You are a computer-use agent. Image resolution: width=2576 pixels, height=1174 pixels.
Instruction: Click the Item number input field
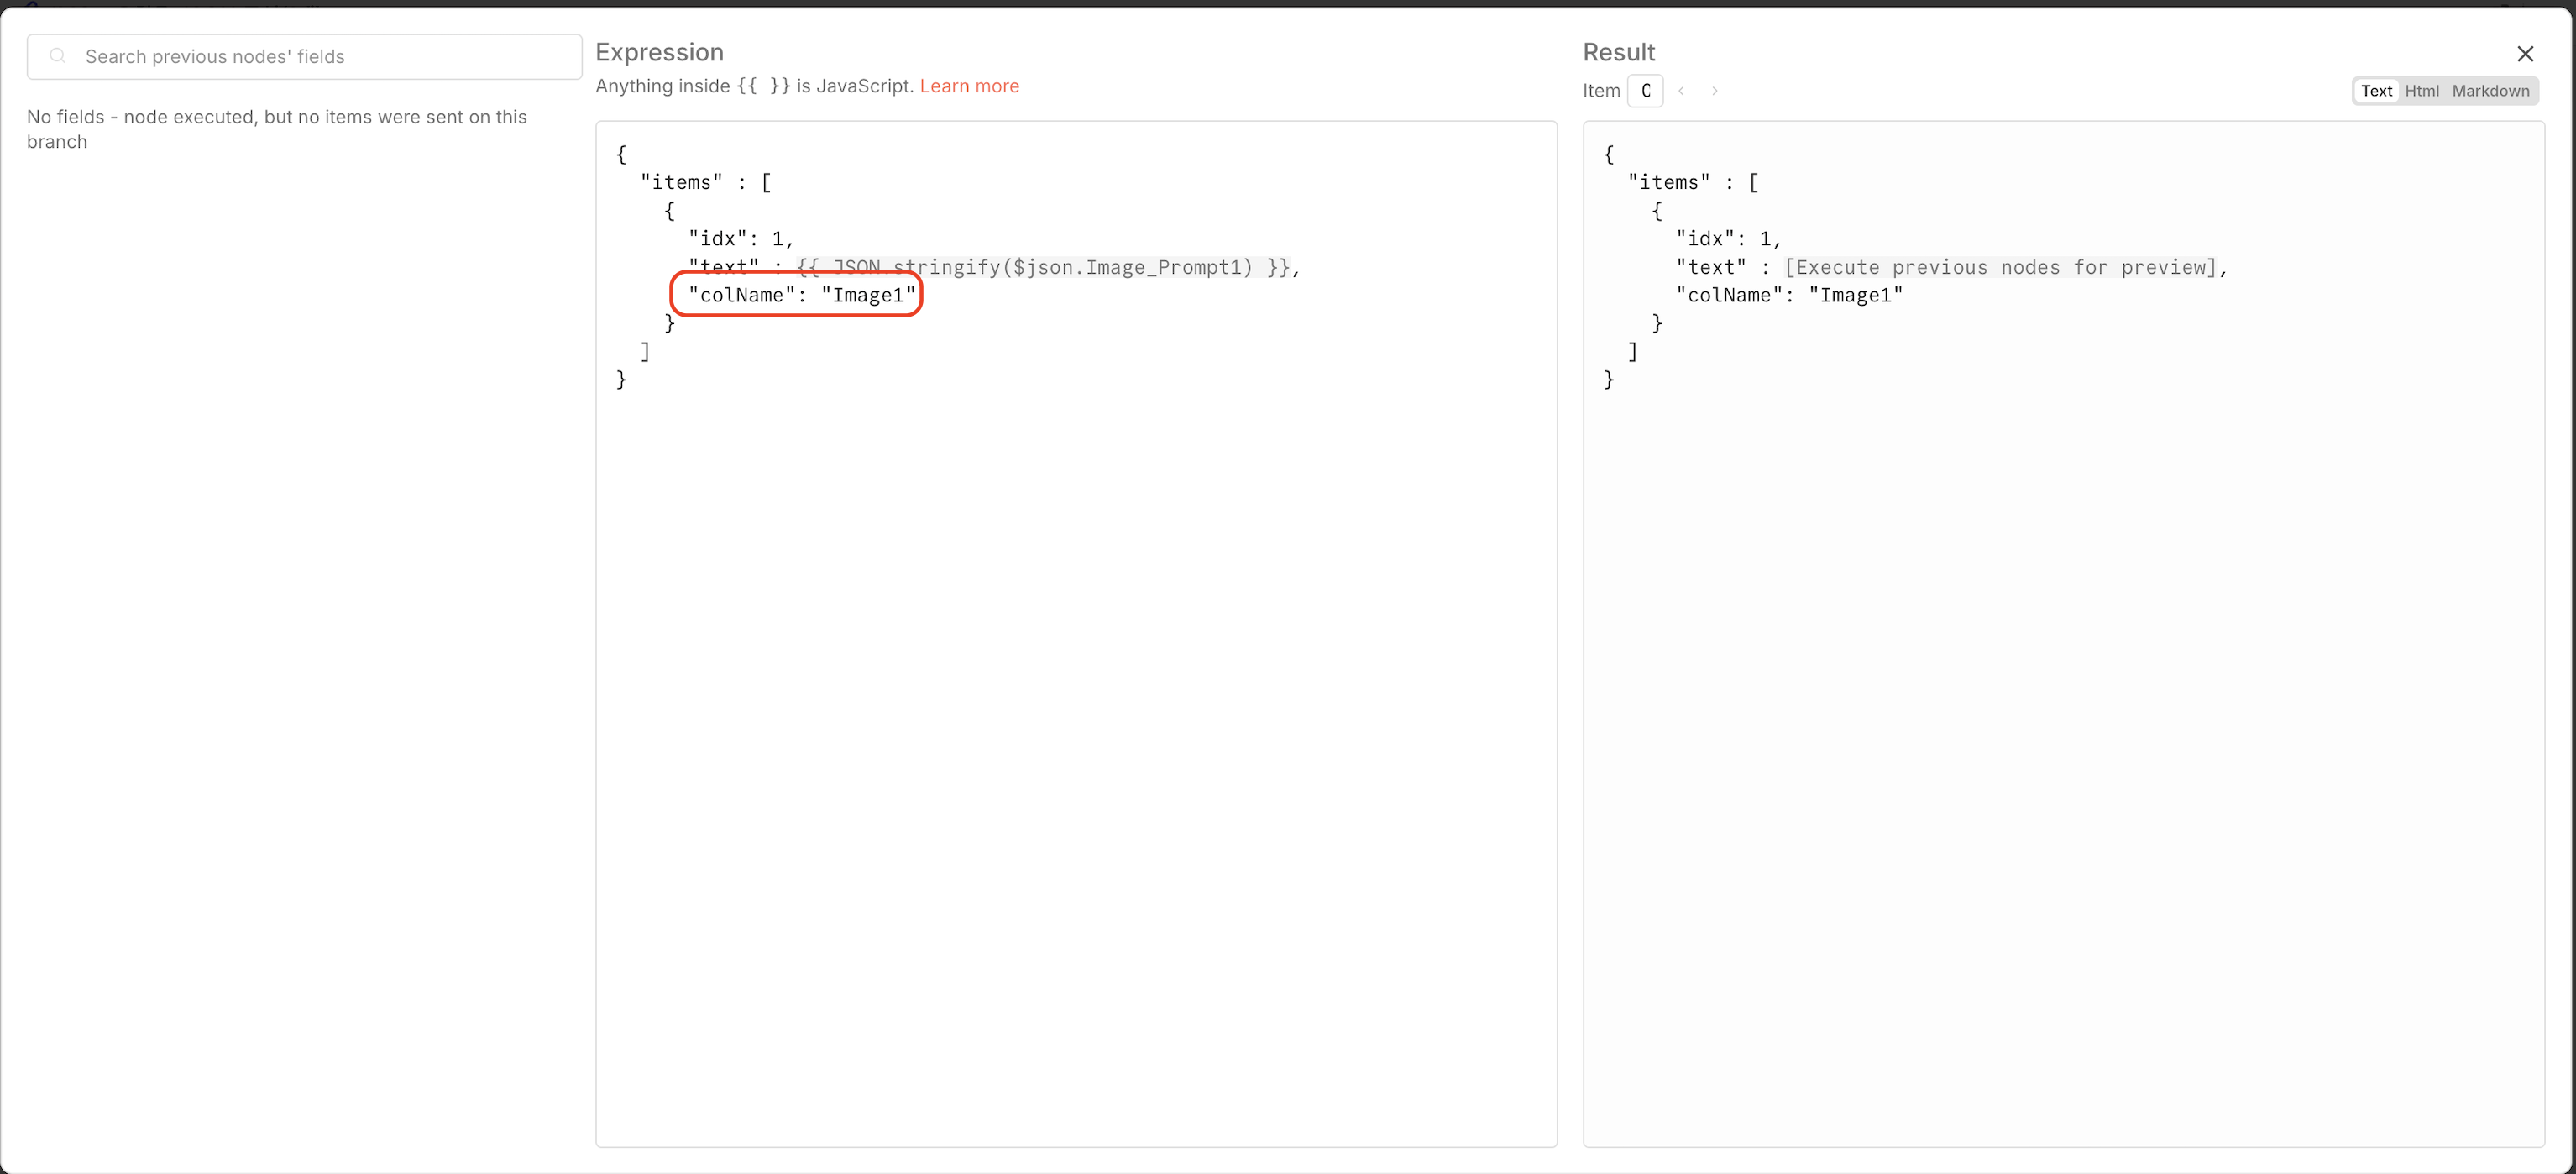pos(1645,91)
